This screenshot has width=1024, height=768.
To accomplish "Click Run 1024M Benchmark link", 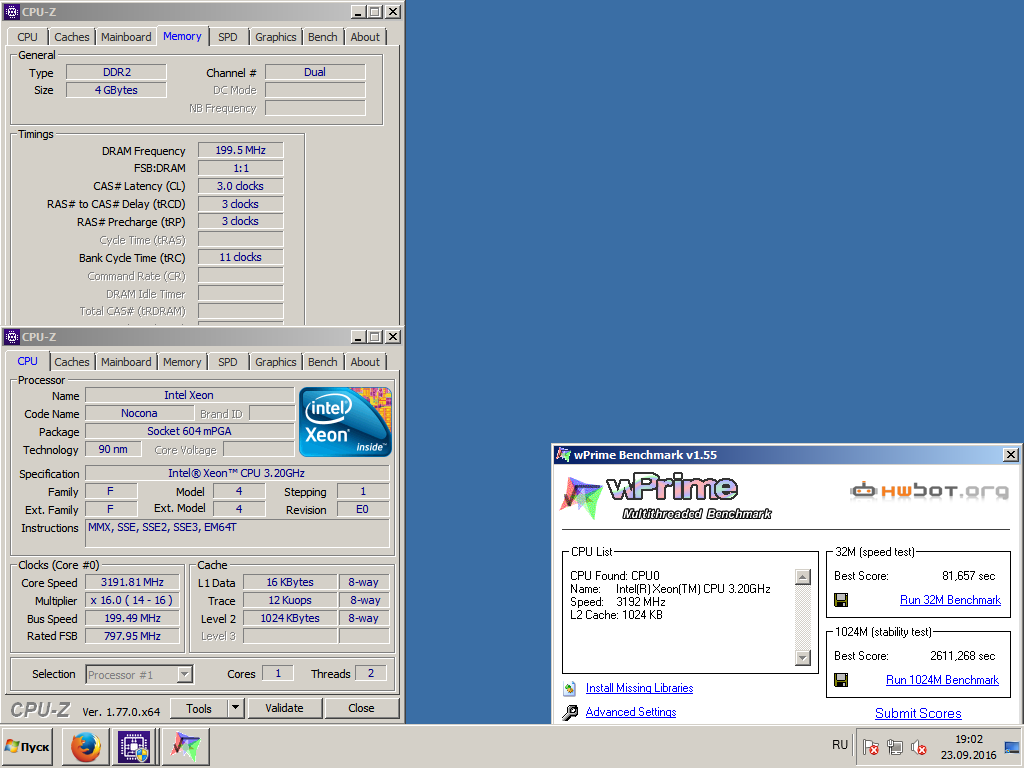I will point(942,680).
